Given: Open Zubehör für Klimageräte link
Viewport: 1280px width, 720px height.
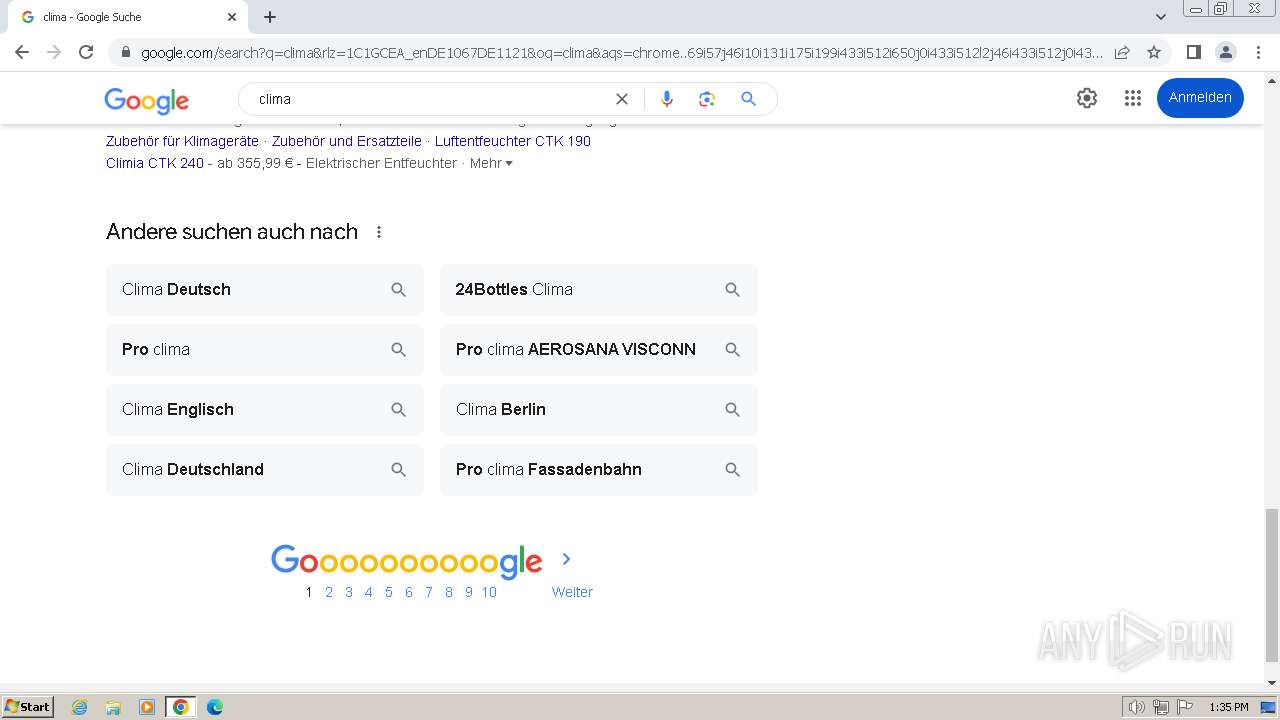Looking at the screenshot, I should (x=182, y=141).
